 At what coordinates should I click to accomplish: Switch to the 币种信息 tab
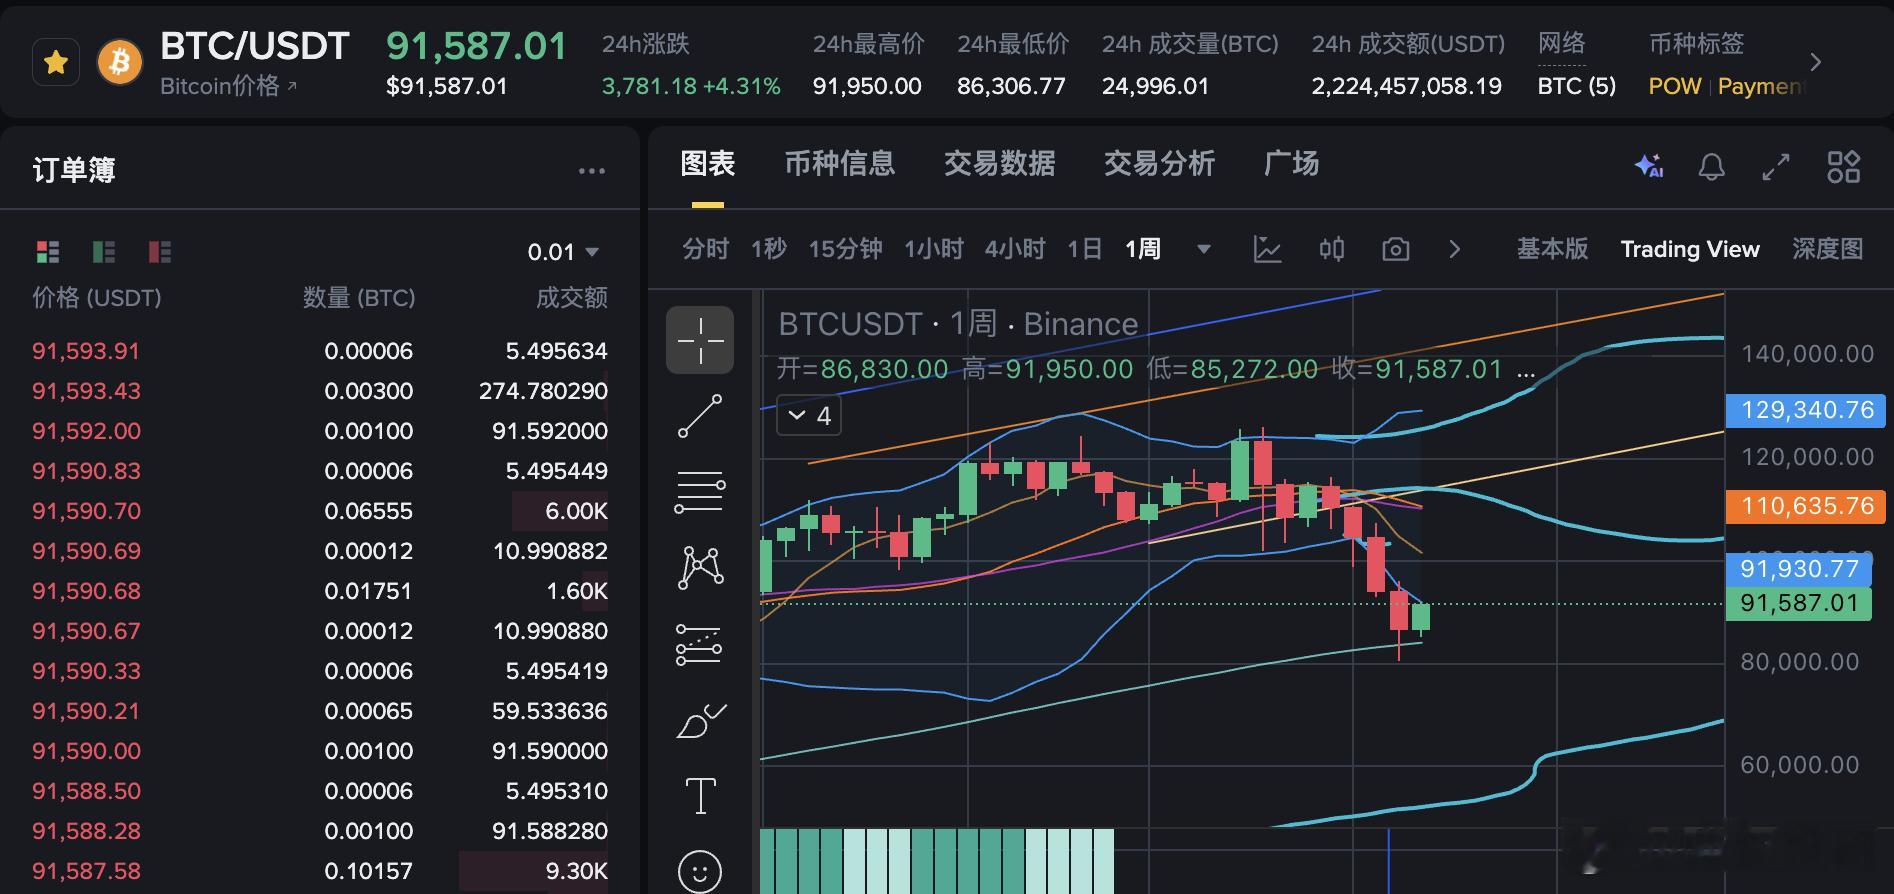point(840,163)
